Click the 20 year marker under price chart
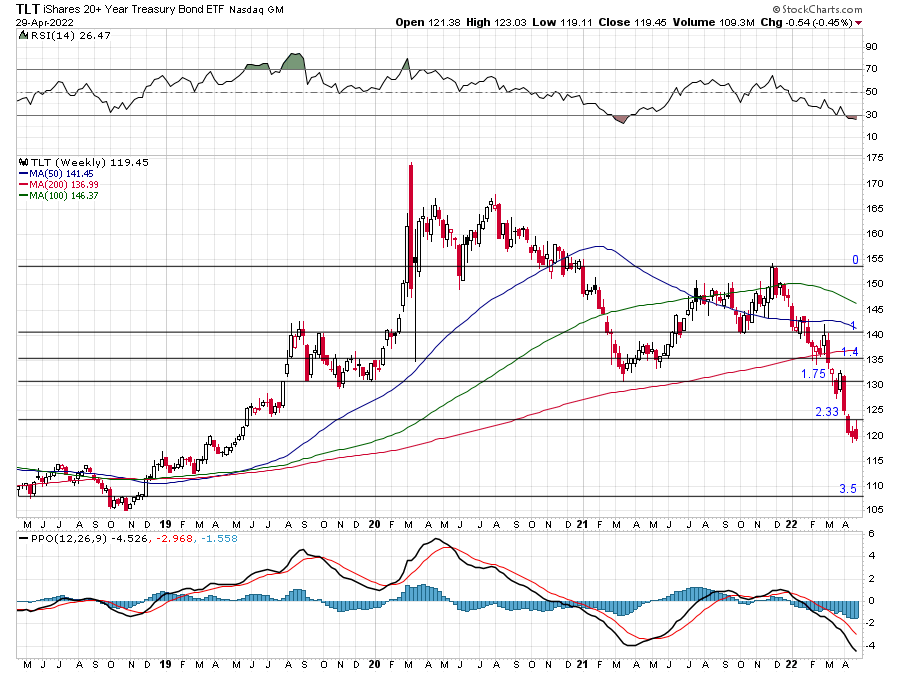The height and width of the screenshot is (673, 900). point(374,524)
